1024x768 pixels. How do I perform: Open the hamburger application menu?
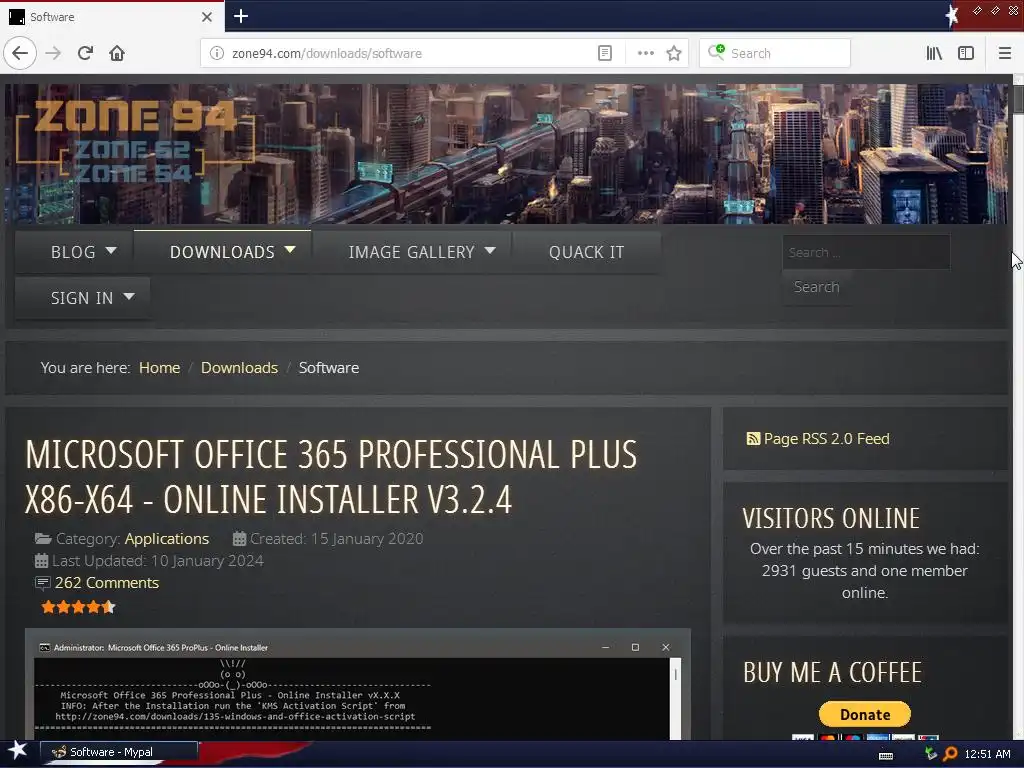click(1004, 53)
